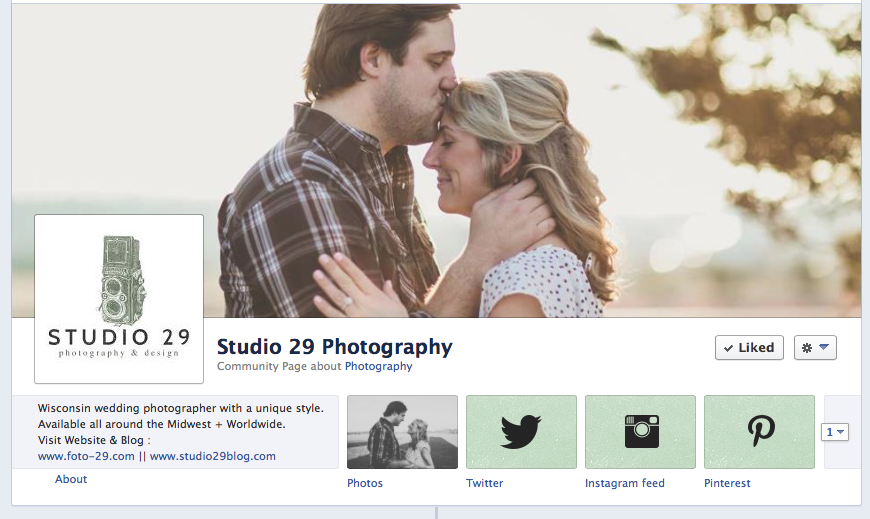Select the Photos tab label
This screenshot has width=870, height=519.
coord(364,483)
